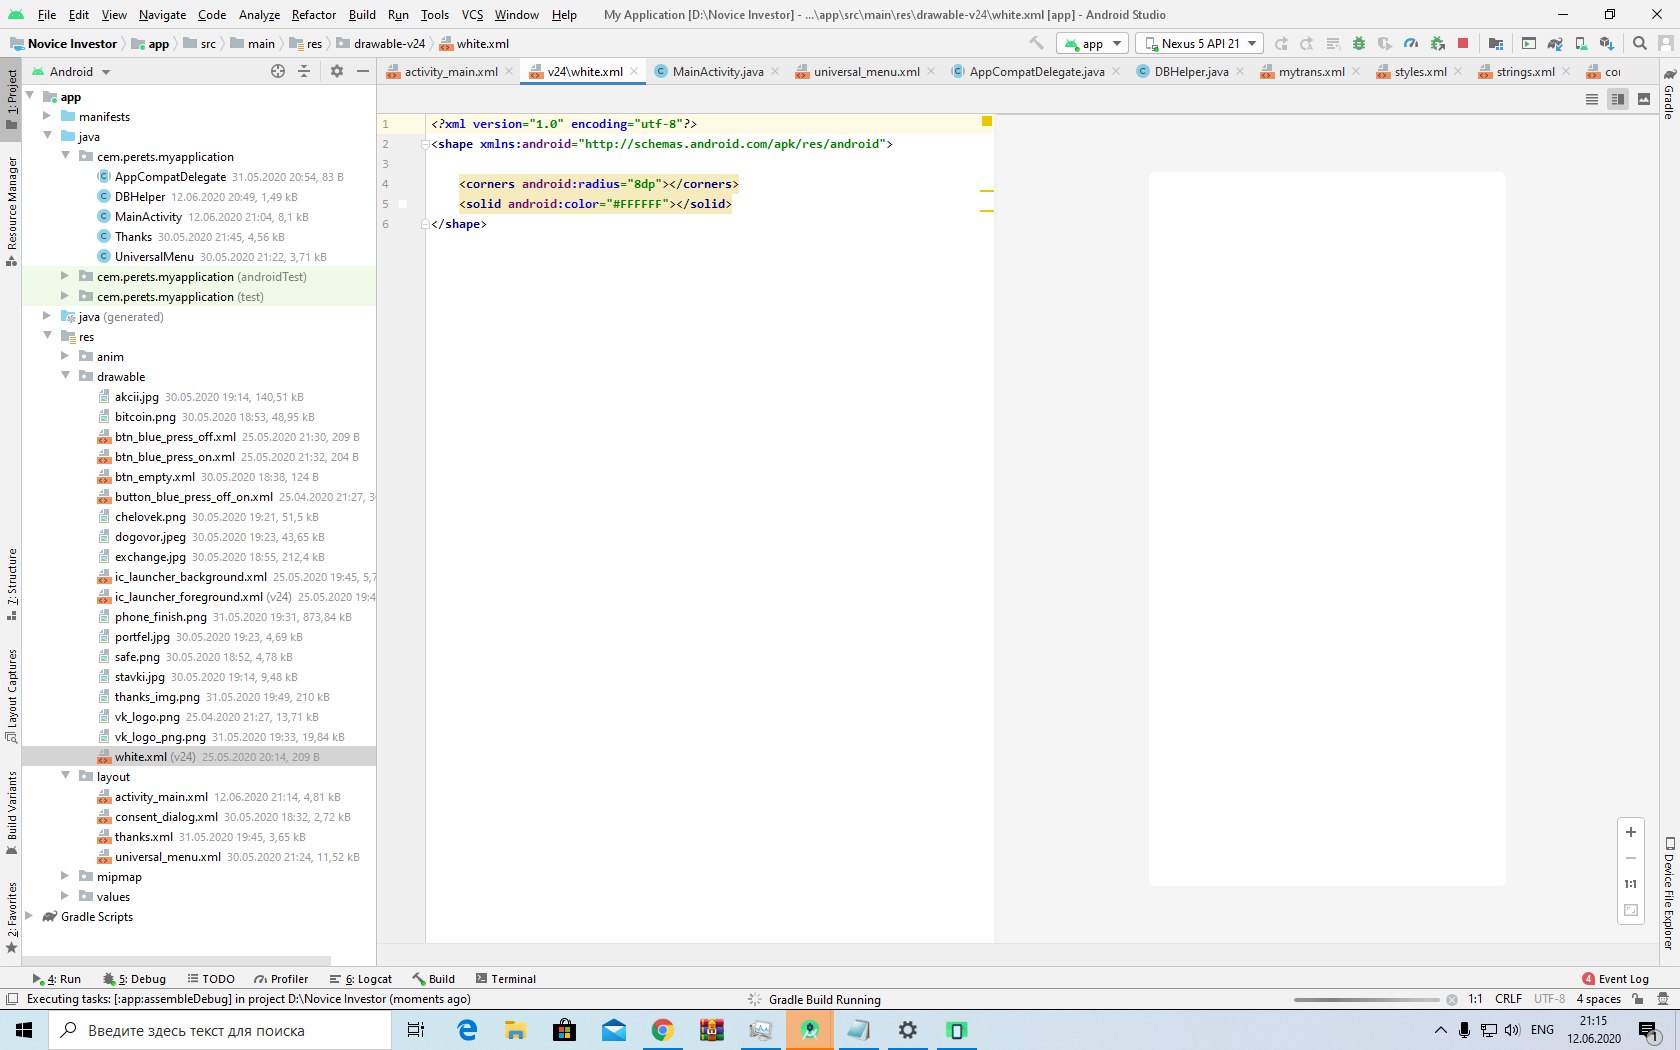The height and width of the screenshot is (1050, 1680).
Task: Switch to MainActivity.java tab
Action: coord(717,72)
